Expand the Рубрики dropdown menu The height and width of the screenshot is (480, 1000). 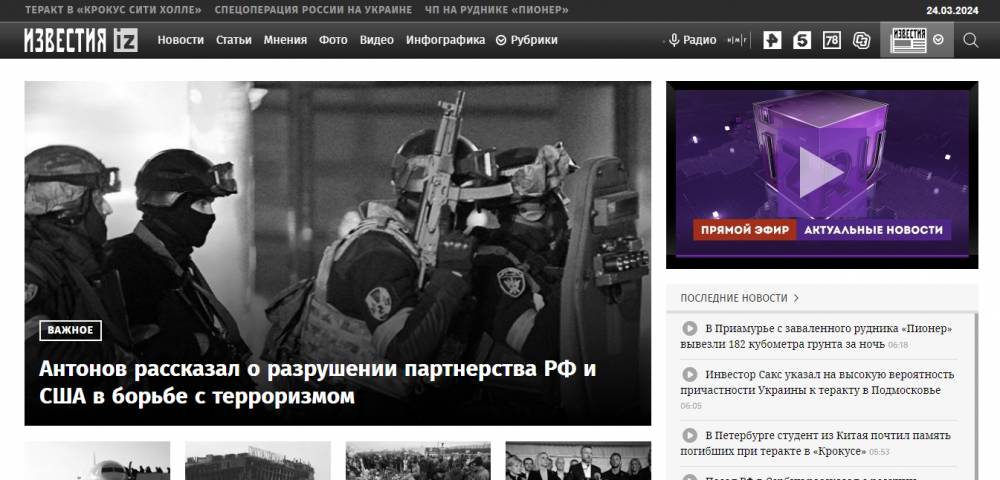click(527, 40)
